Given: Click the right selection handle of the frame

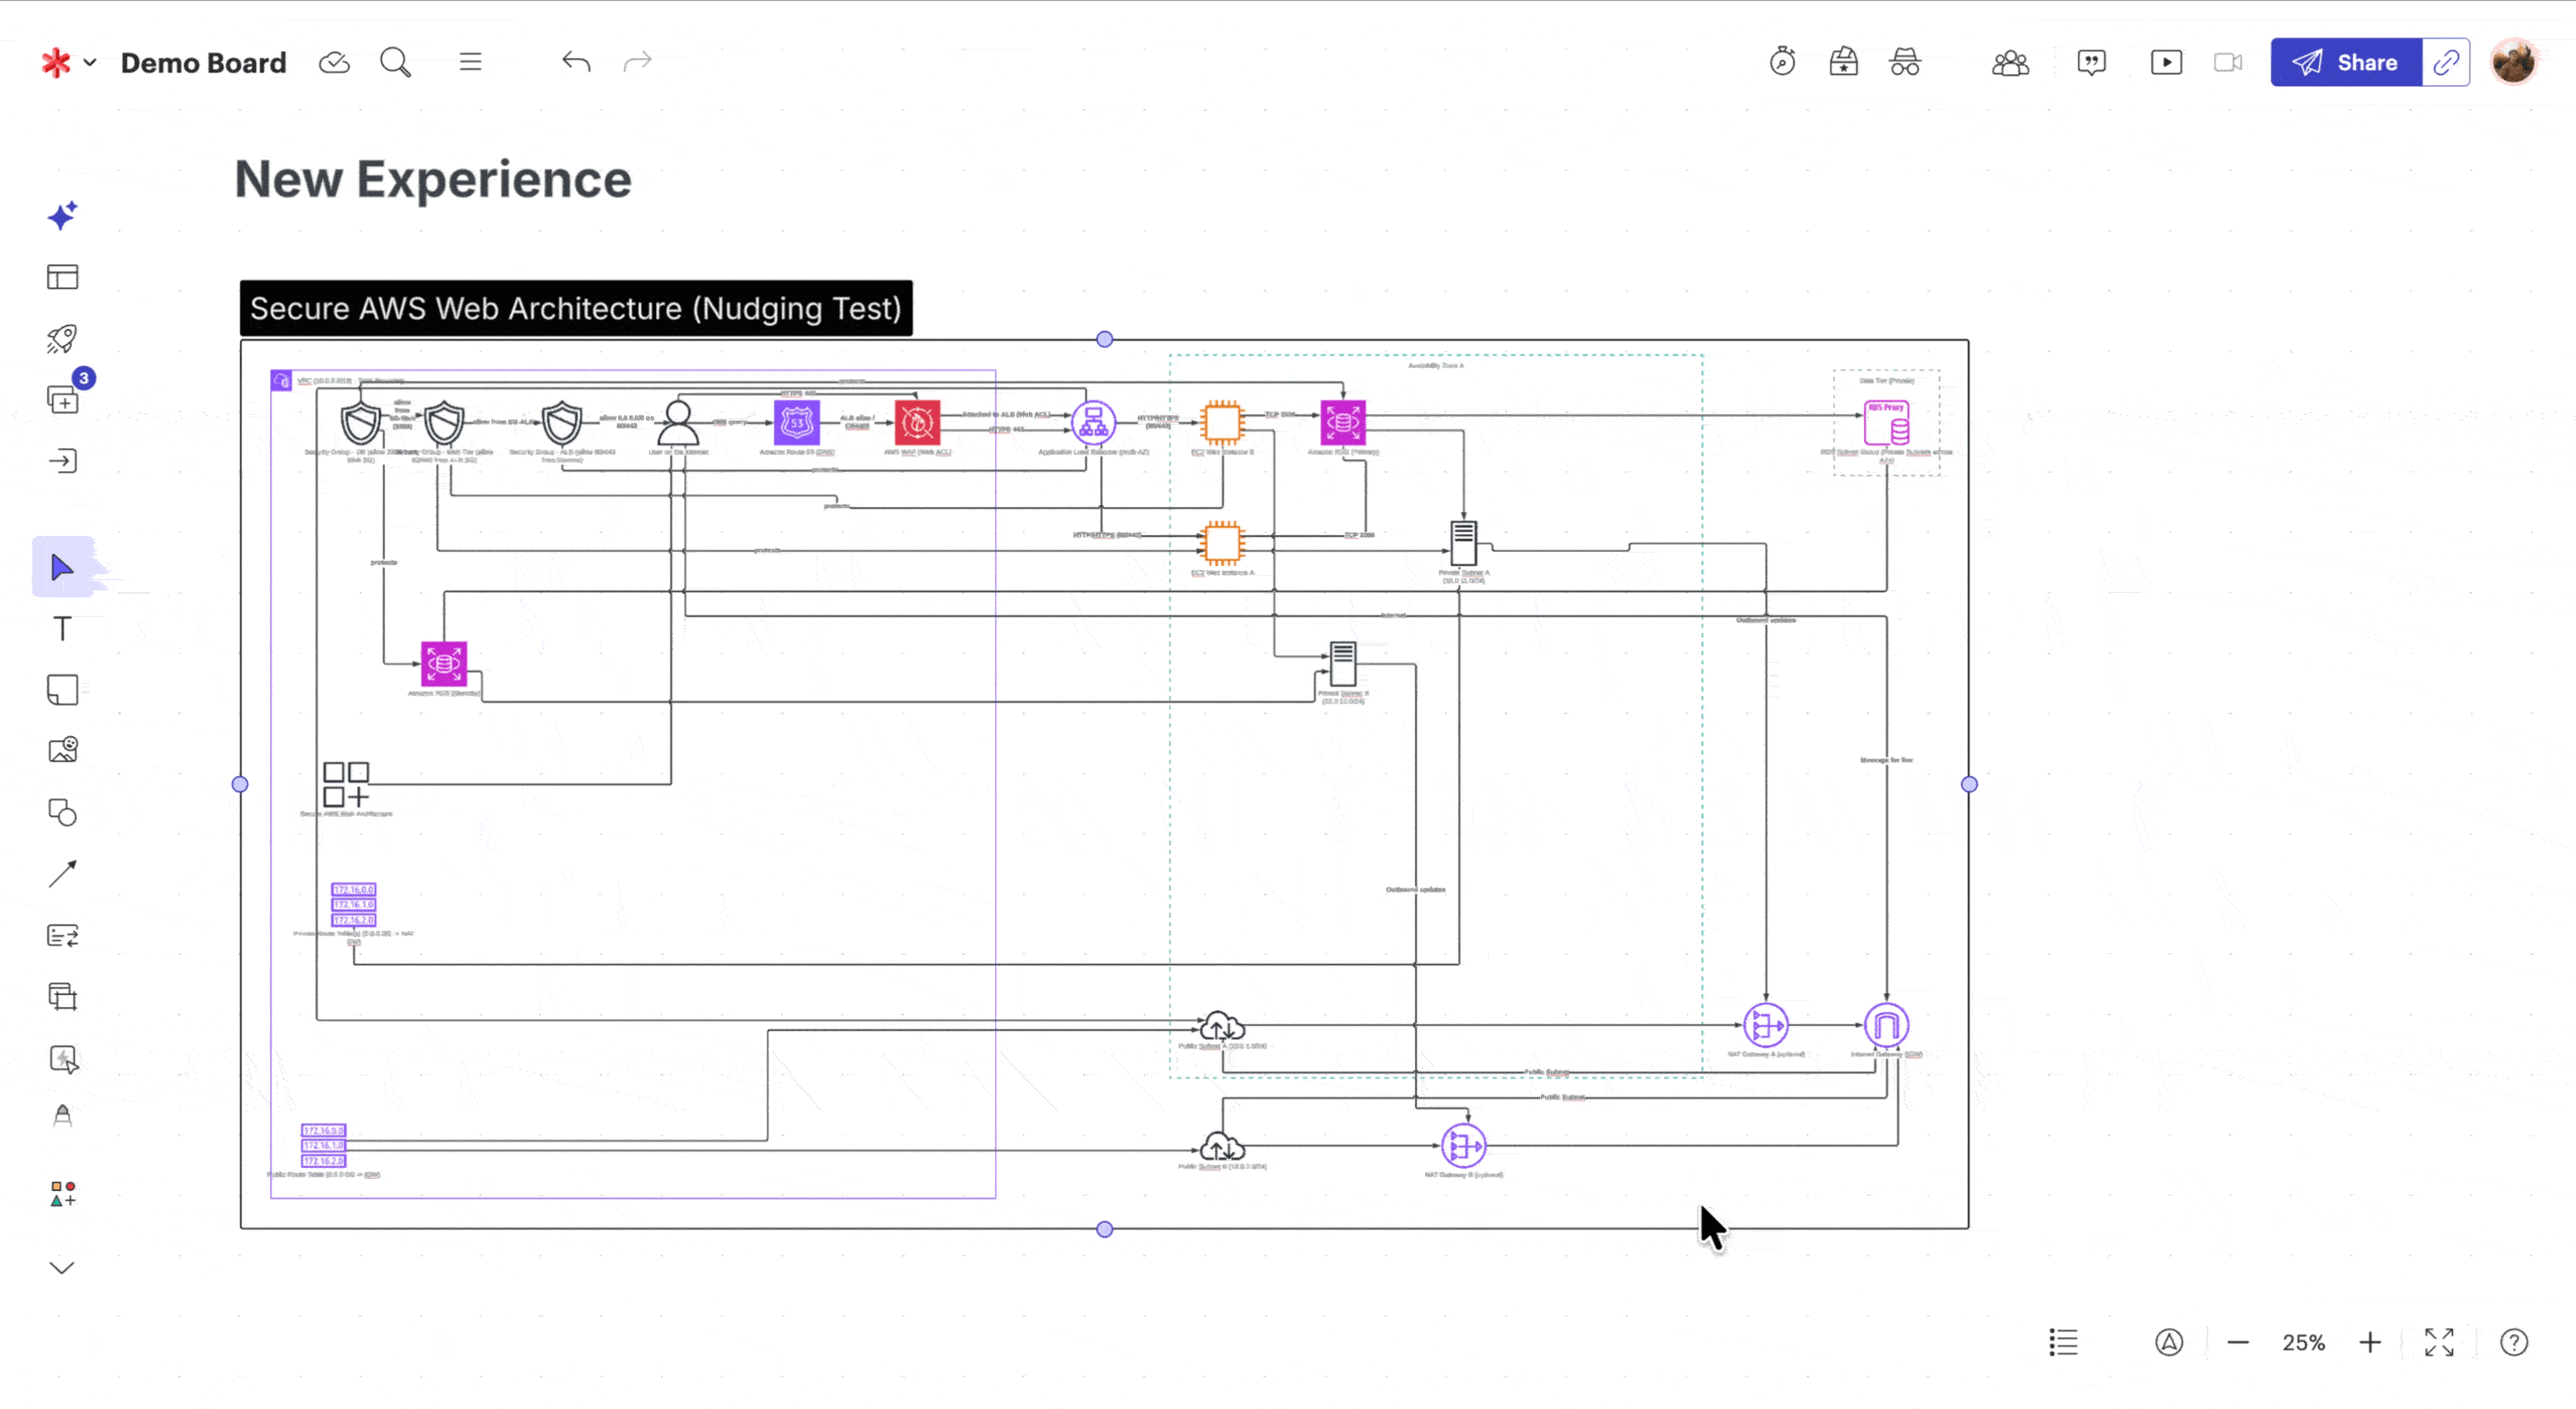Looking at the screenshot, I should (1969, 784).
